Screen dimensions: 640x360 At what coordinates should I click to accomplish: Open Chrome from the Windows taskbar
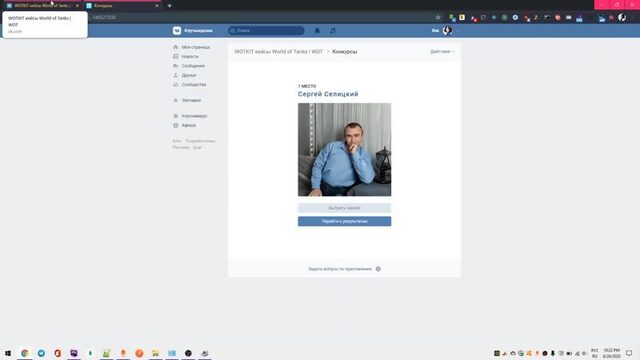(25, 353)
